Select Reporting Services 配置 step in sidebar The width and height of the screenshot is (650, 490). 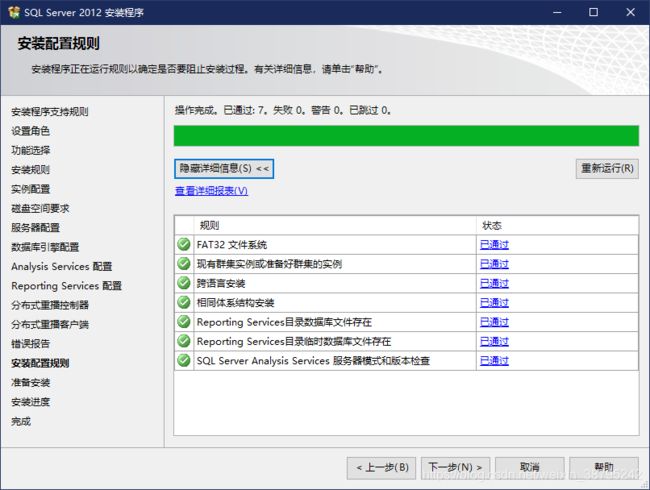pyautogui.click(x=66, y=286)
